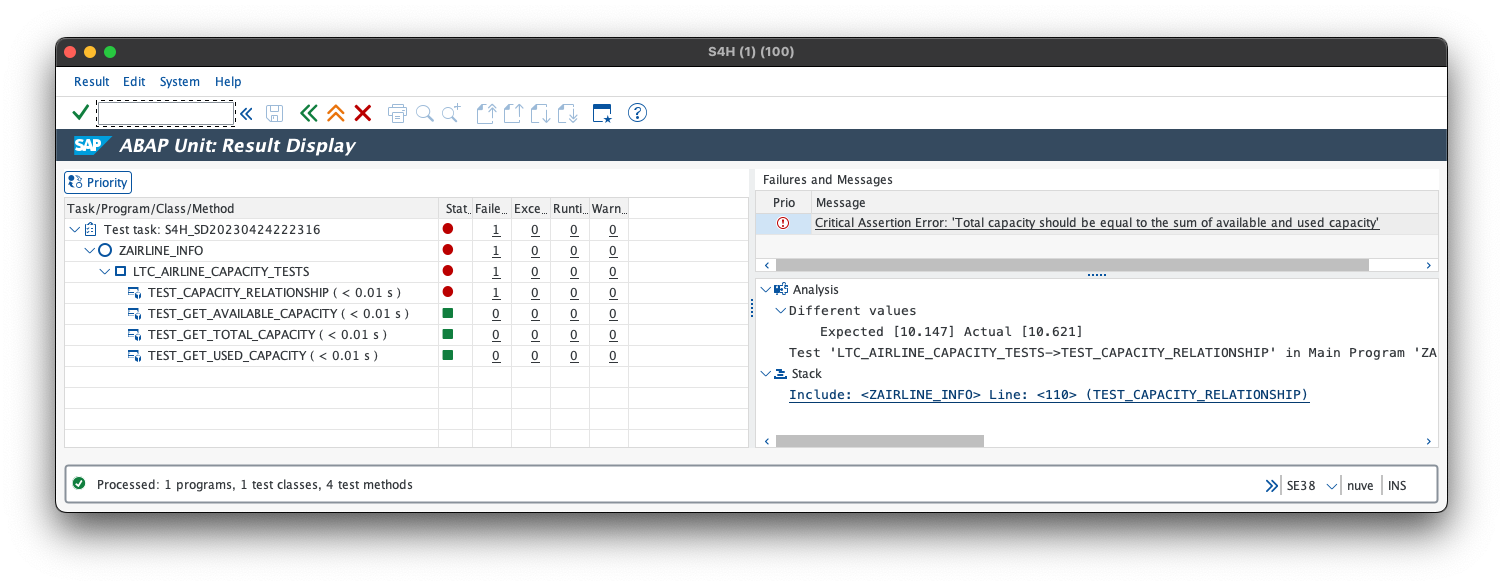Image resolution: width=1503 pixels, height=586 pixels.
Task: Click green status square of TEST_GET_USED_CAPACITY
Action: 448,355
